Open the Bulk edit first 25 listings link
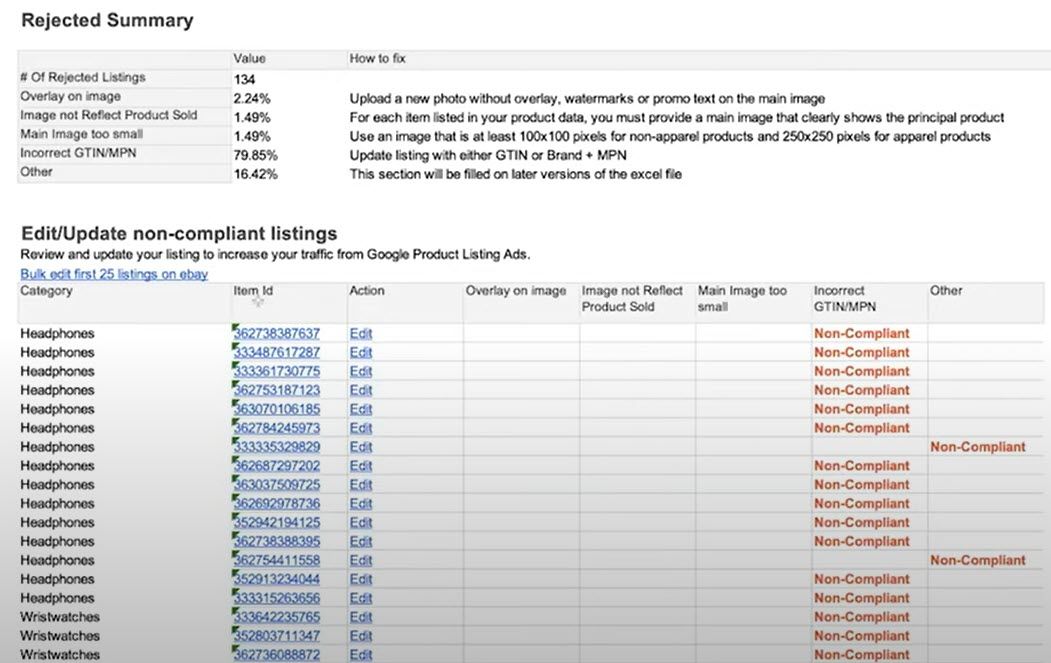 pos(114,274)
